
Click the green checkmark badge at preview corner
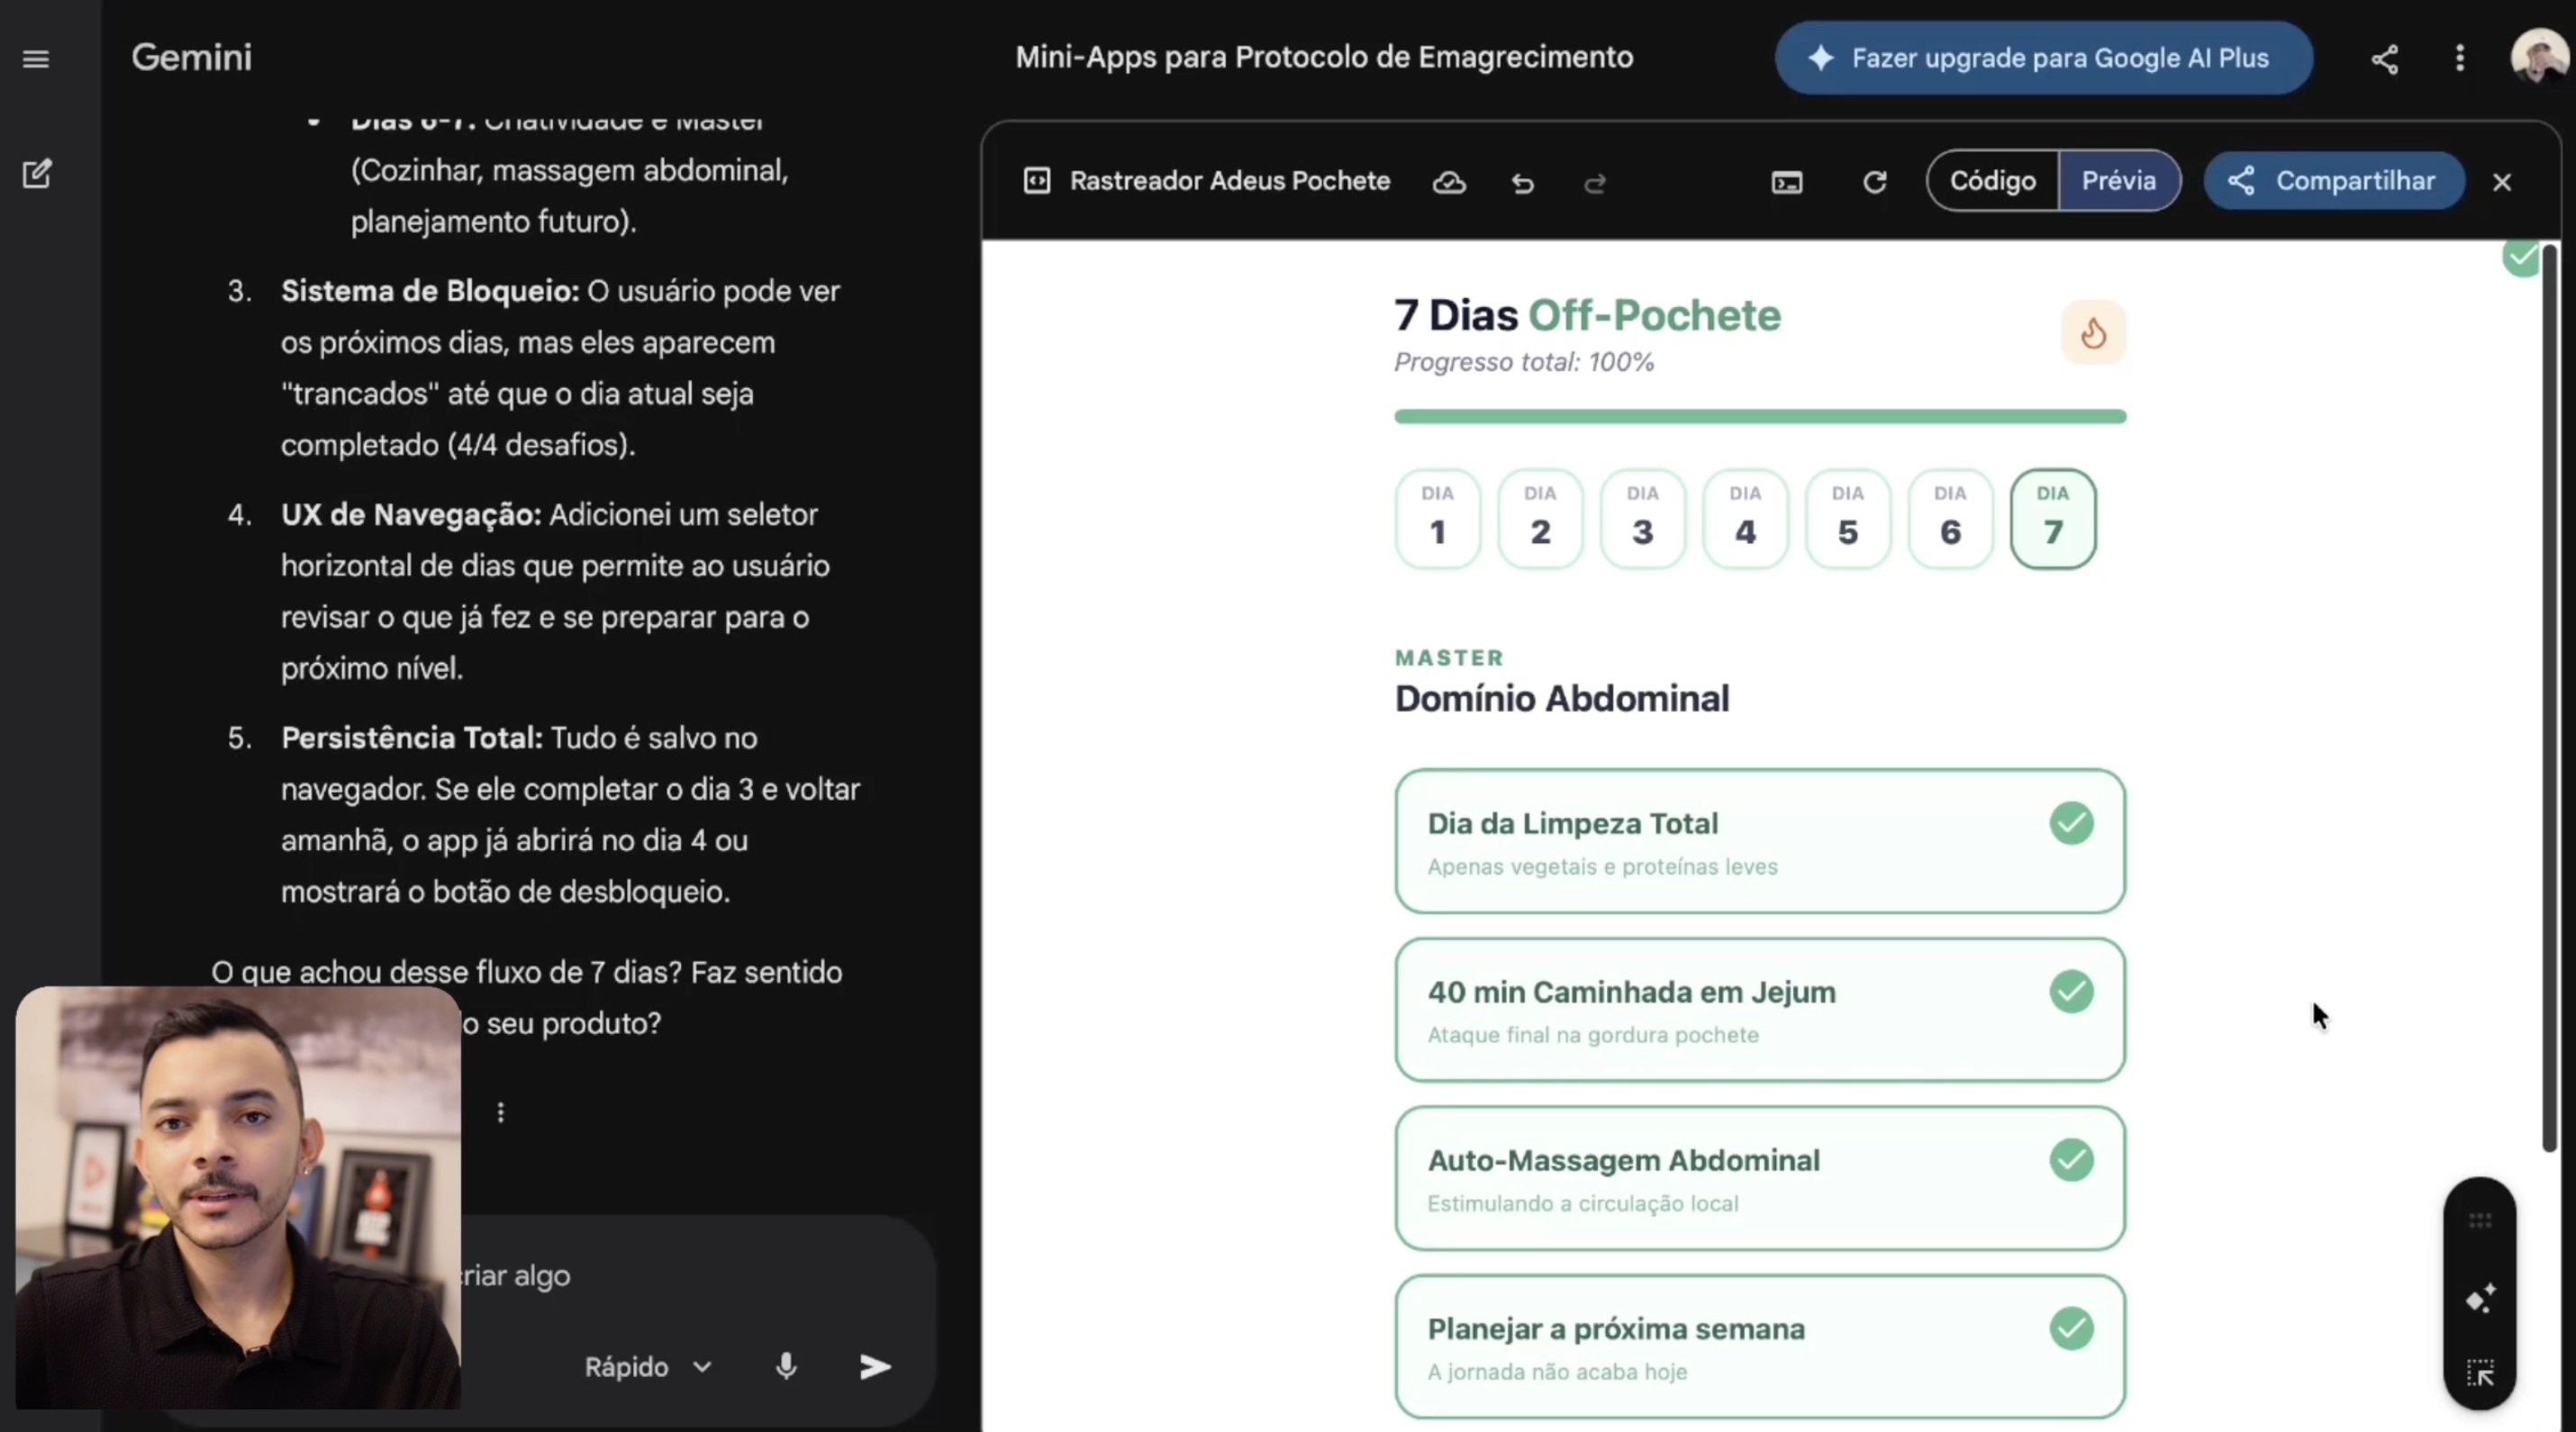pos(2521,257)
